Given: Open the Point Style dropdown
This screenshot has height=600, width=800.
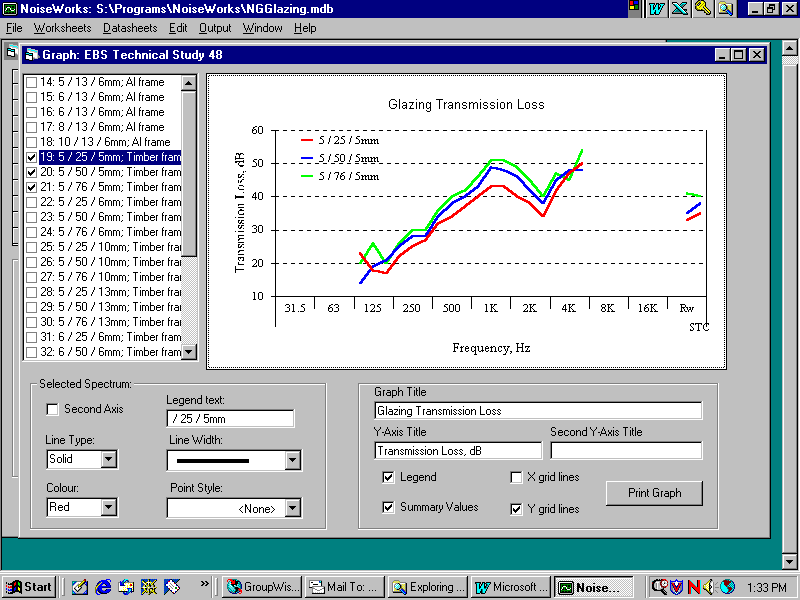Looking at the screenshot, I should coord(292,508).
